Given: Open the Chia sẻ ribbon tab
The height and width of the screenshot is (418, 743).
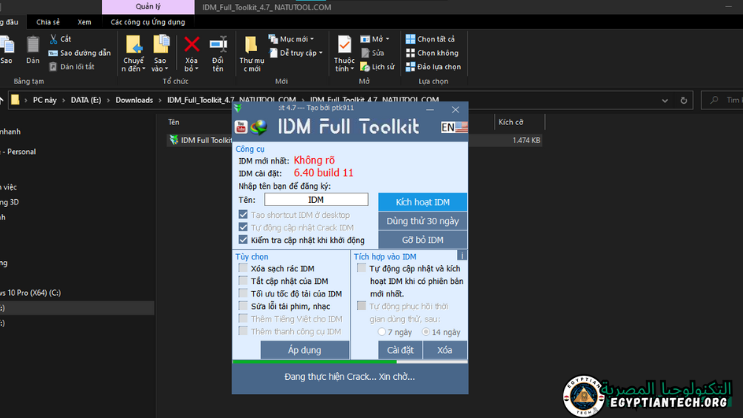Looking at the screenshot, I should (x=48, y=21).
